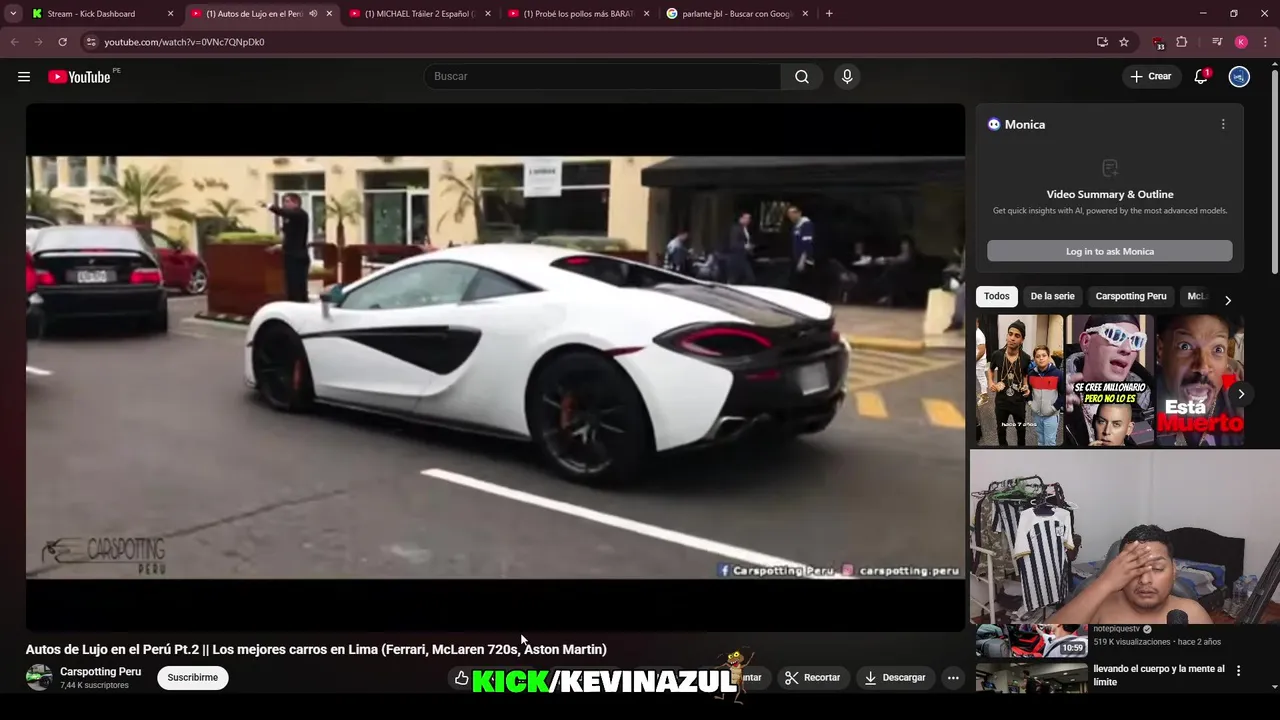This screenshot has height=720, width=1280.
Task: Switch to parlante jbl Google search tab
Action: click(738, 14)
